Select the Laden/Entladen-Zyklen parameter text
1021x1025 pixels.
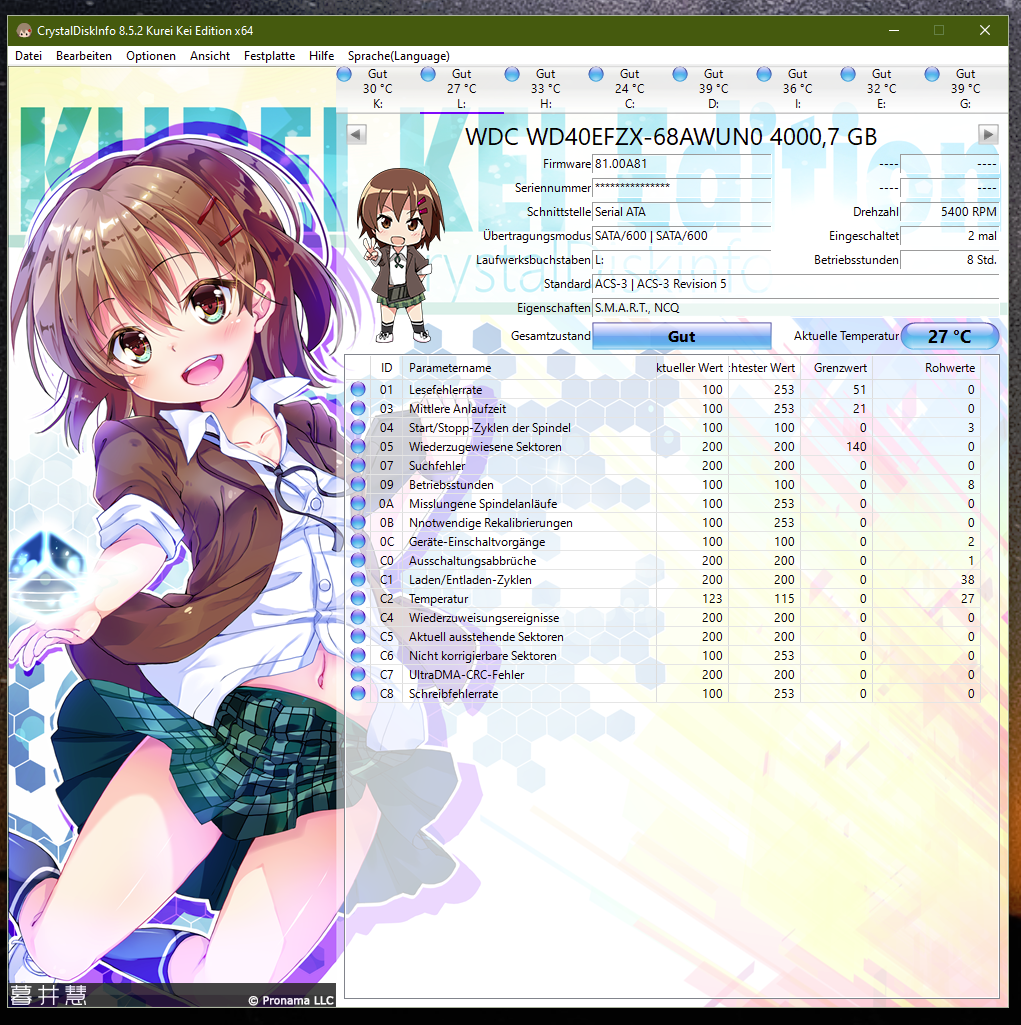(x=470, y=579)
